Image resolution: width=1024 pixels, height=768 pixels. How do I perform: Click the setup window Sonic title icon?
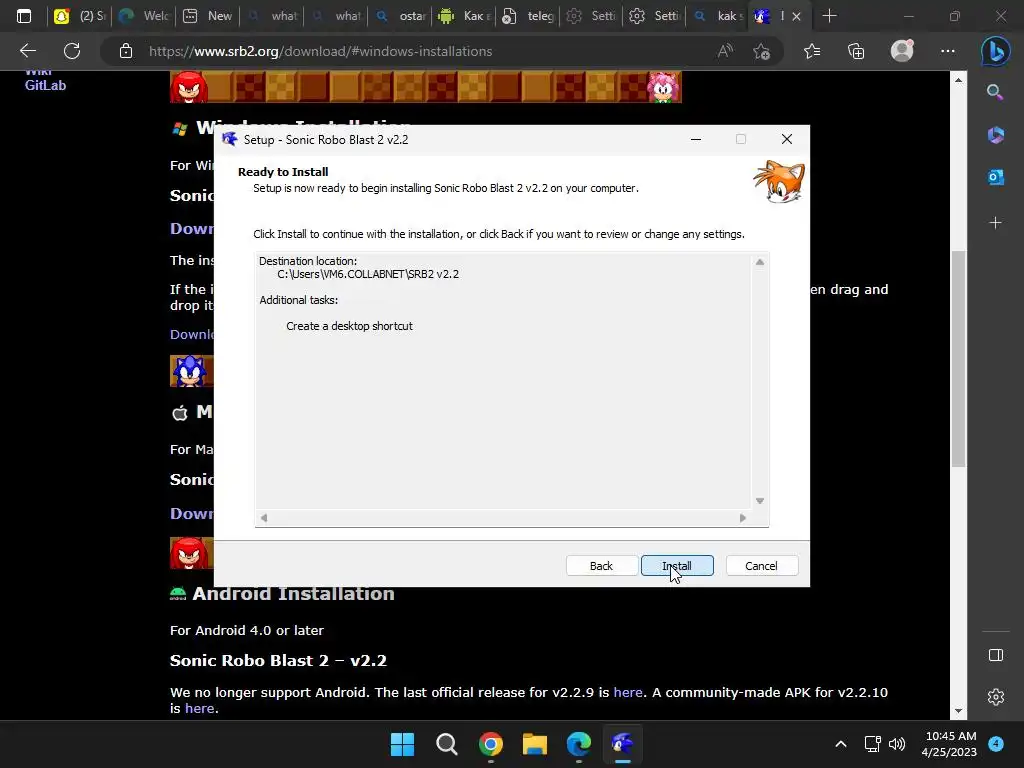tap(229, 139)
